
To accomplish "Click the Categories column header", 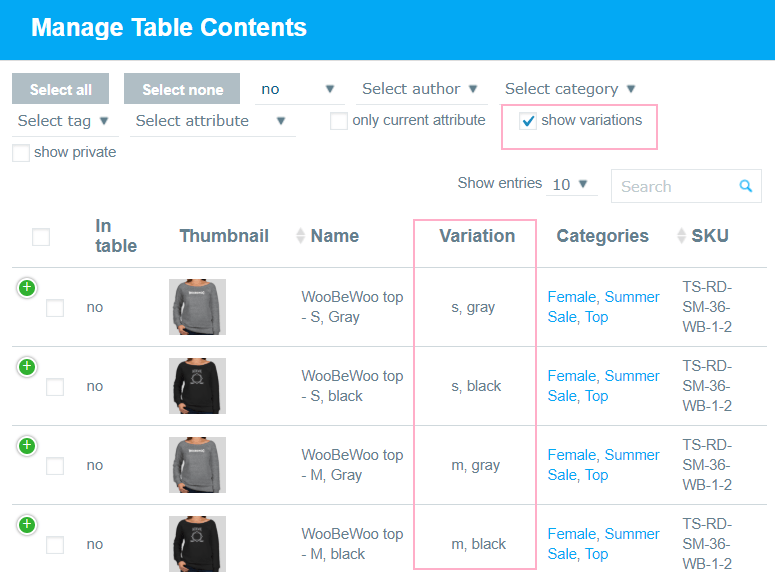I will click(x=602, y=236).
